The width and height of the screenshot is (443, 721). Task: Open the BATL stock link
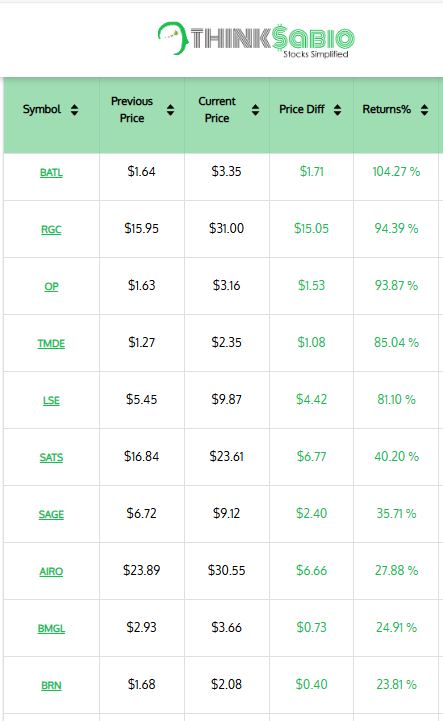pyautogui.click(x=51, y=172)
